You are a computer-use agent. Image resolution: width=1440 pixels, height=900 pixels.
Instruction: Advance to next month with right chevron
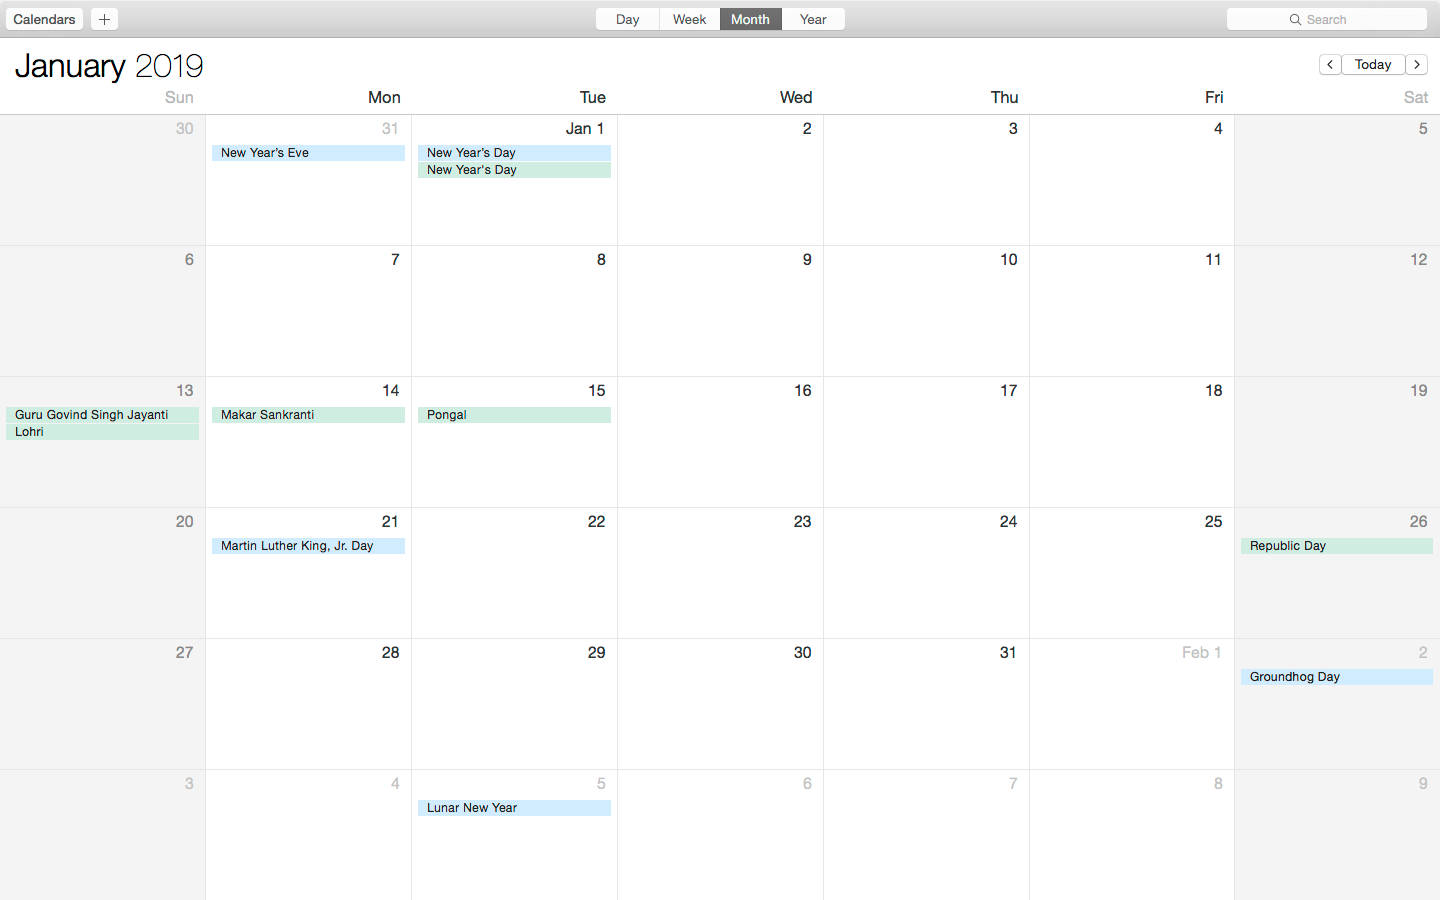(x=1417, y=64)
